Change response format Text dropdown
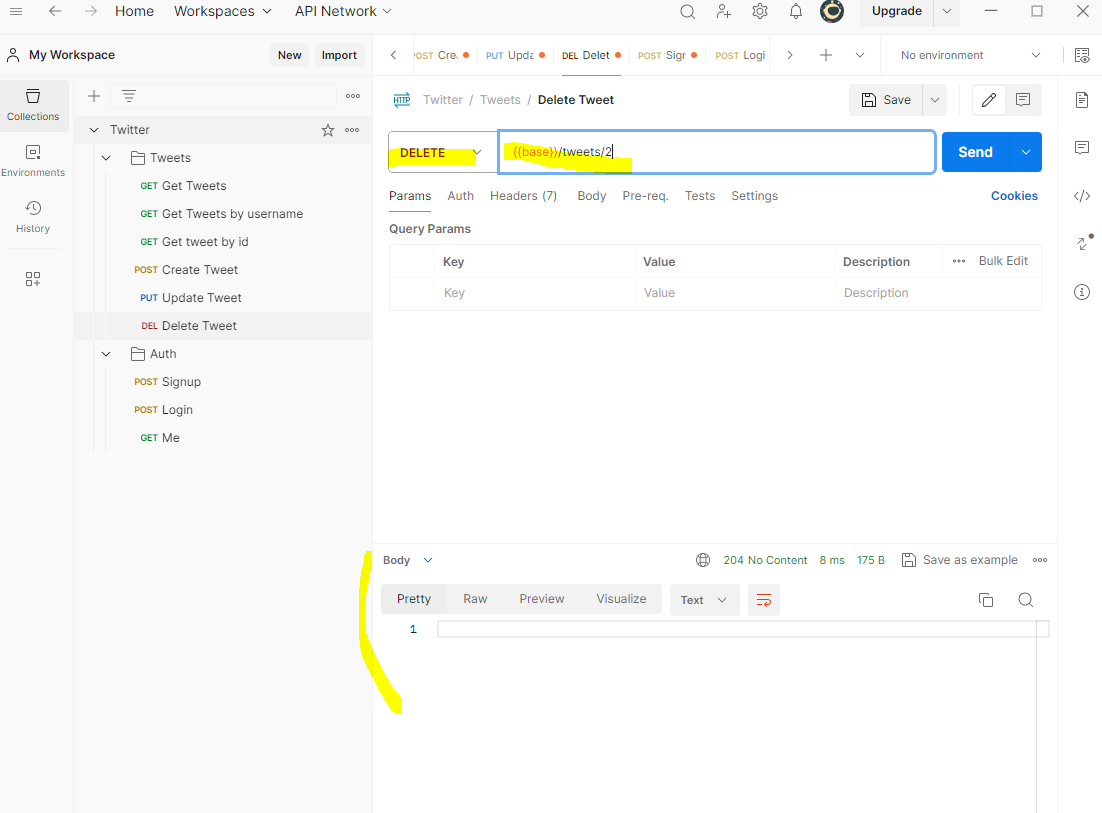This screenshot has width=1102, height=813. (704, 600)
